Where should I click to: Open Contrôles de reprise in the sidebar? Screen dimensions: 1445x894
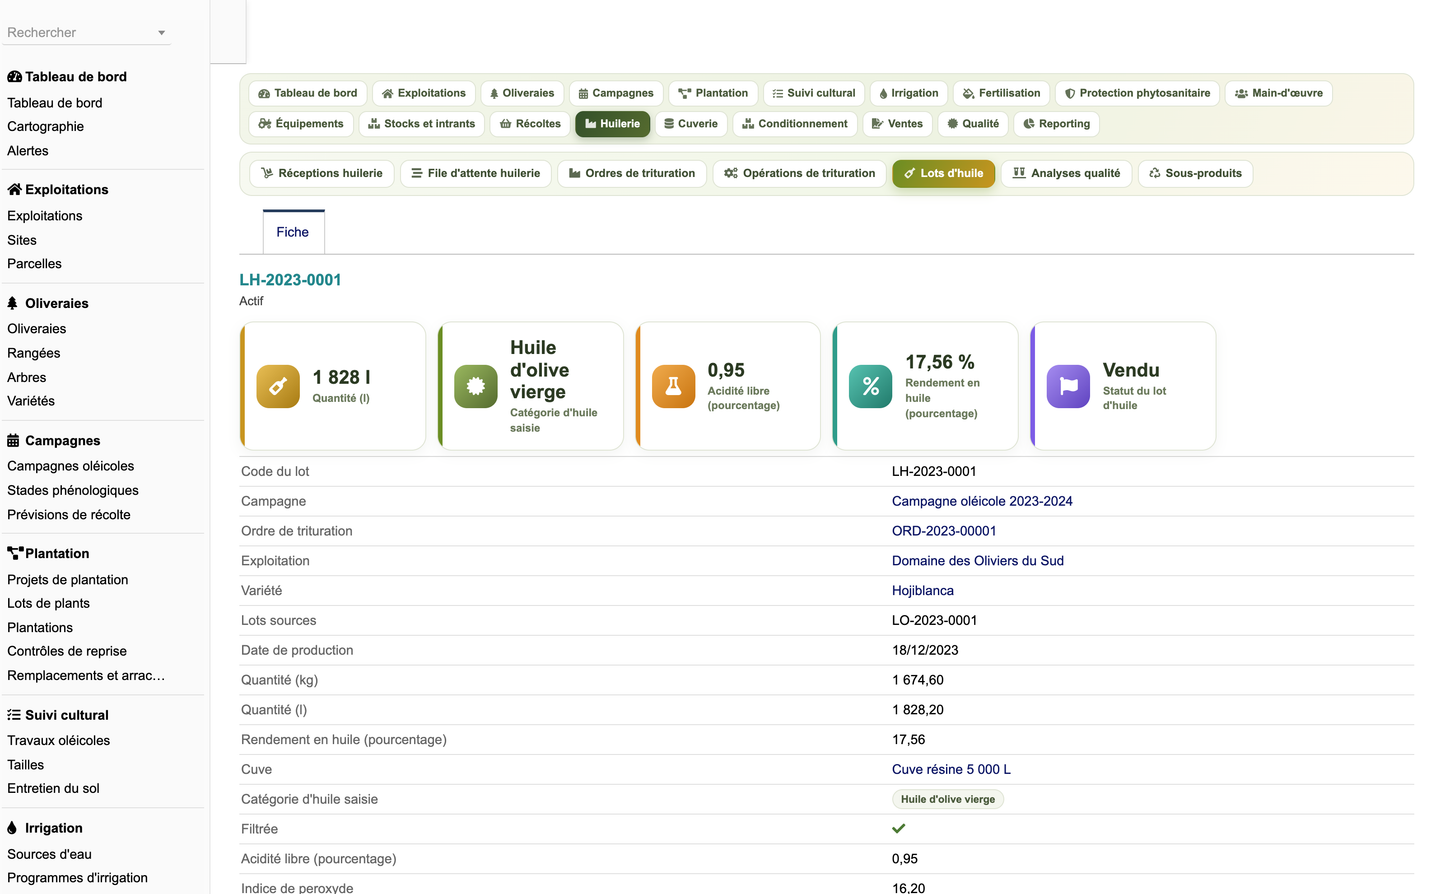tap(67, 651)
